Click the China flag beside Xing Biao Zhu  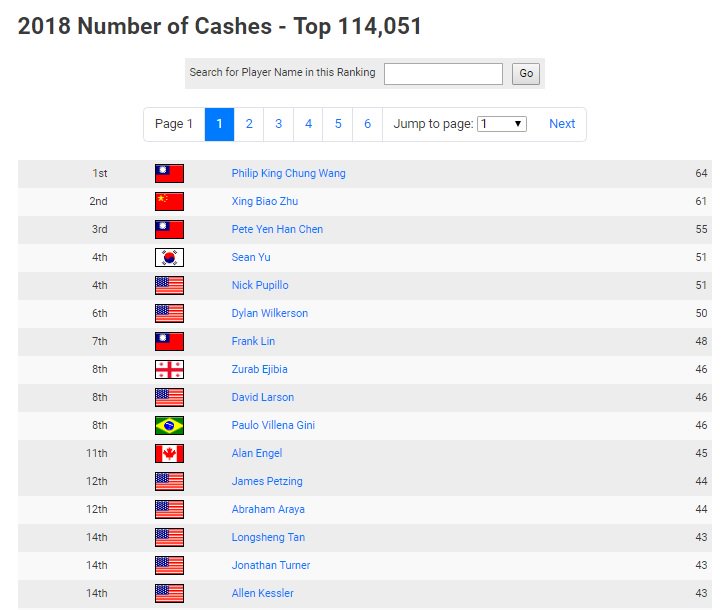click(x=169, y=202)
